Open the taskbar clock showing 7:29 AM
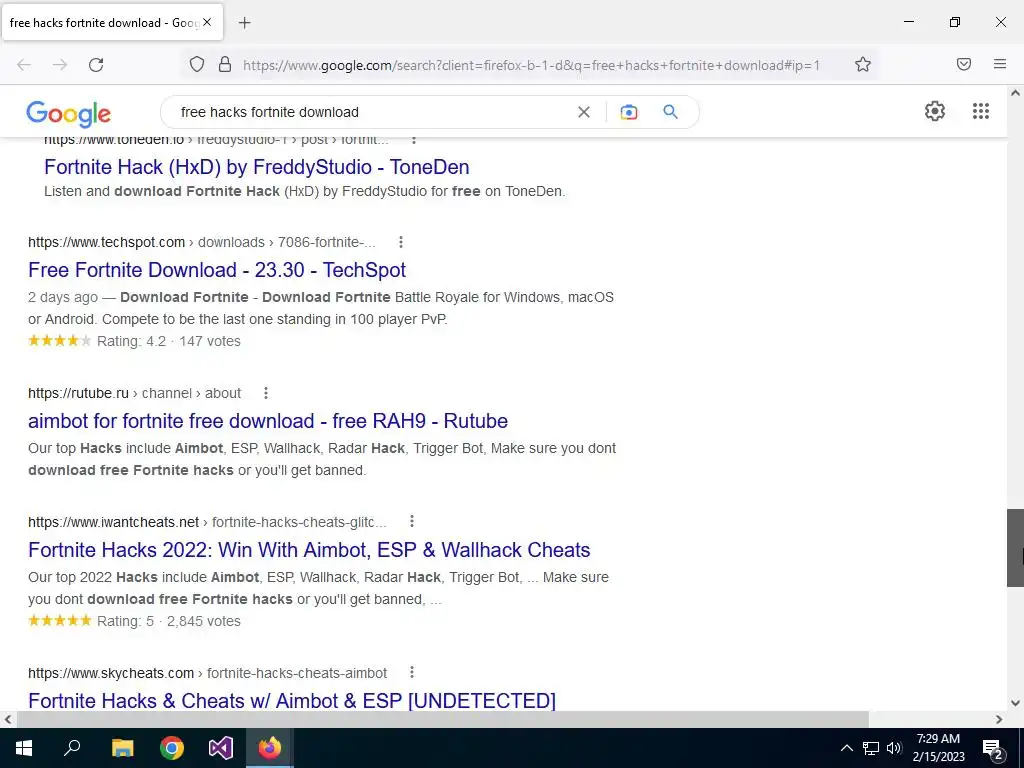The height and width of the screenshot is (768, 1024). click(x=938, y=748)
